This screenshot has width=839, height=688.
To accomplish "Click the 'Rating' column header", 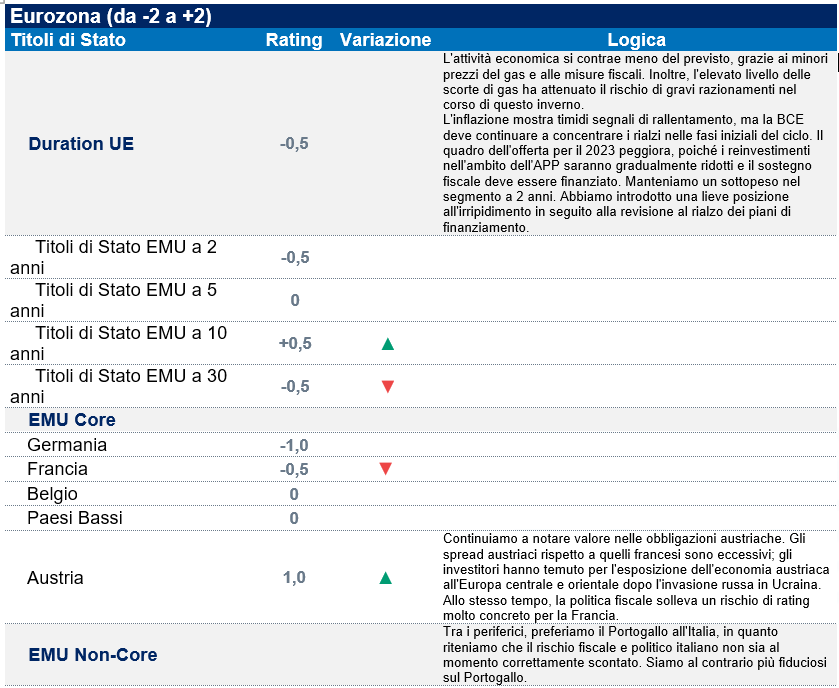I will tap(294, 41).
